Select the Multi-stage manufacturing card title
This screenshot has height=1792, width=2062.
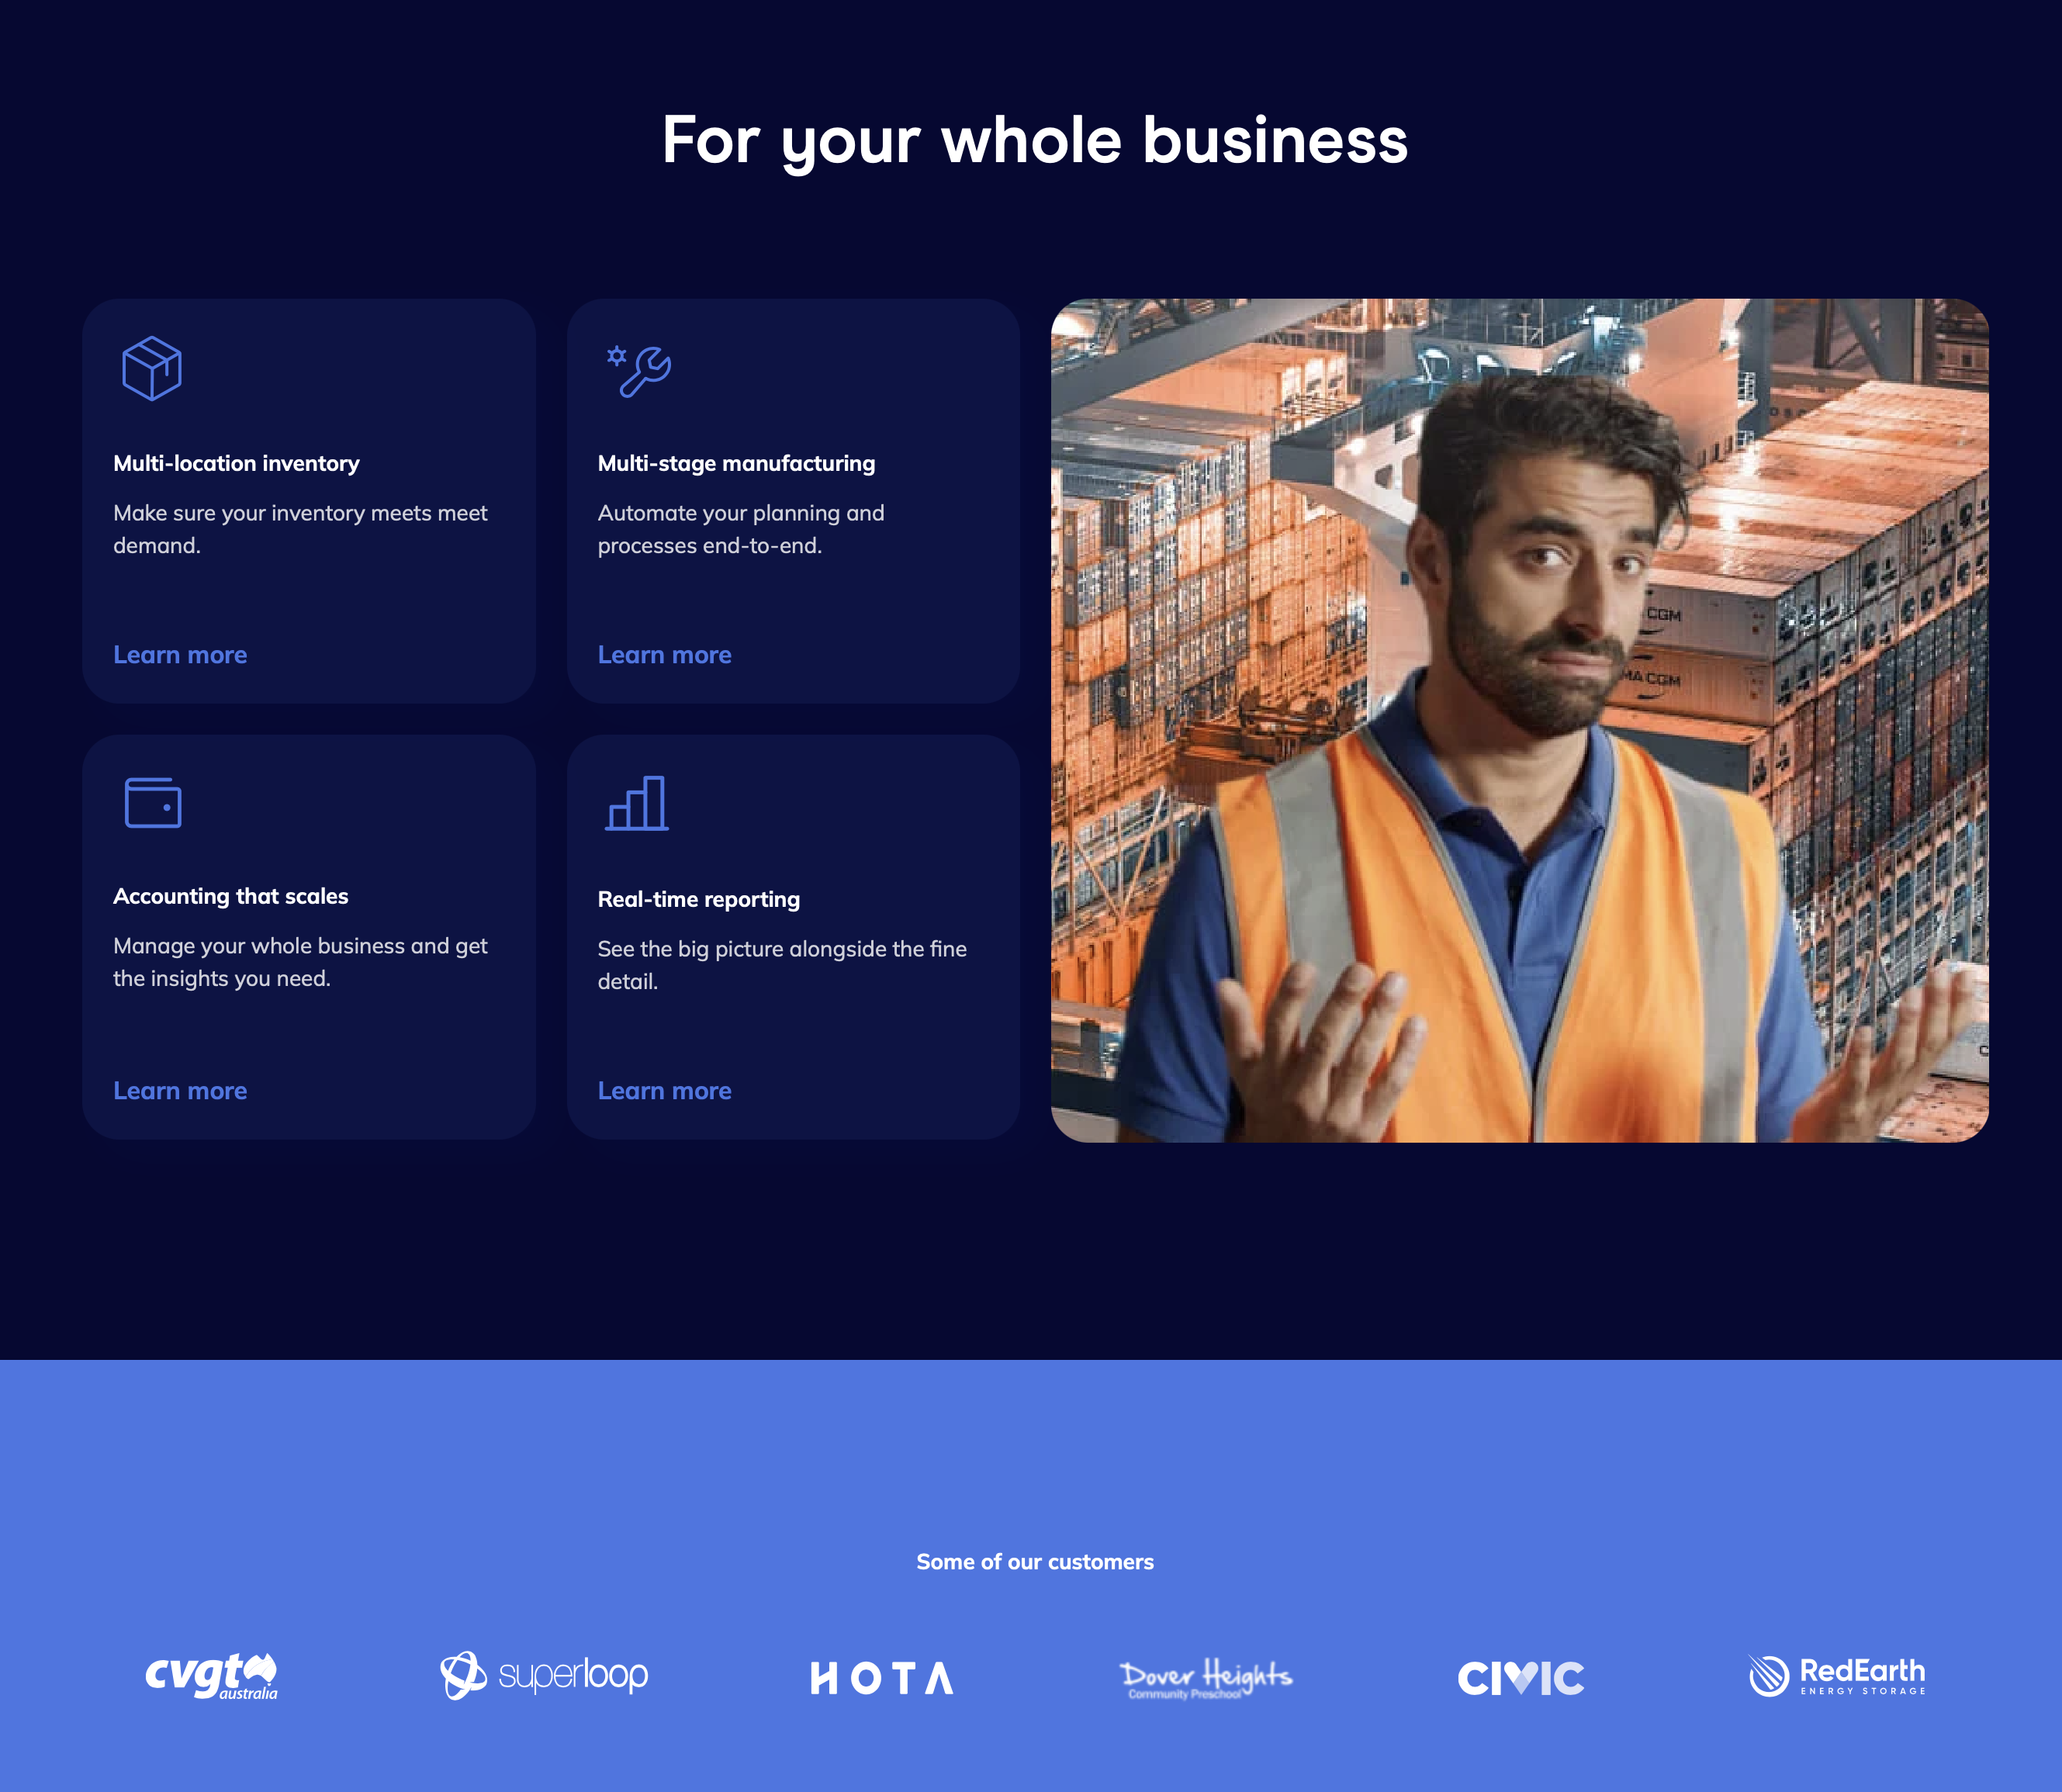pos(736,463)
